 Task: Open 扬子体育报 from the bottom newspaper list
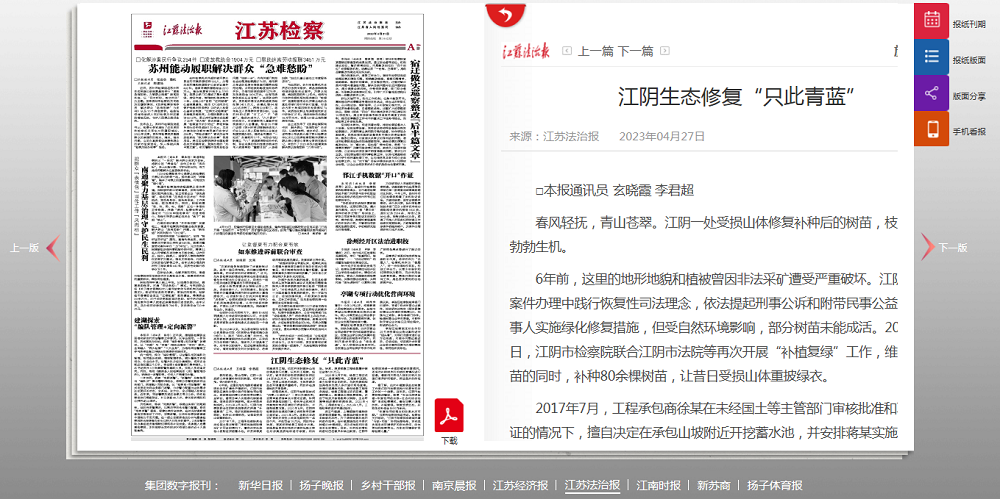774,485
